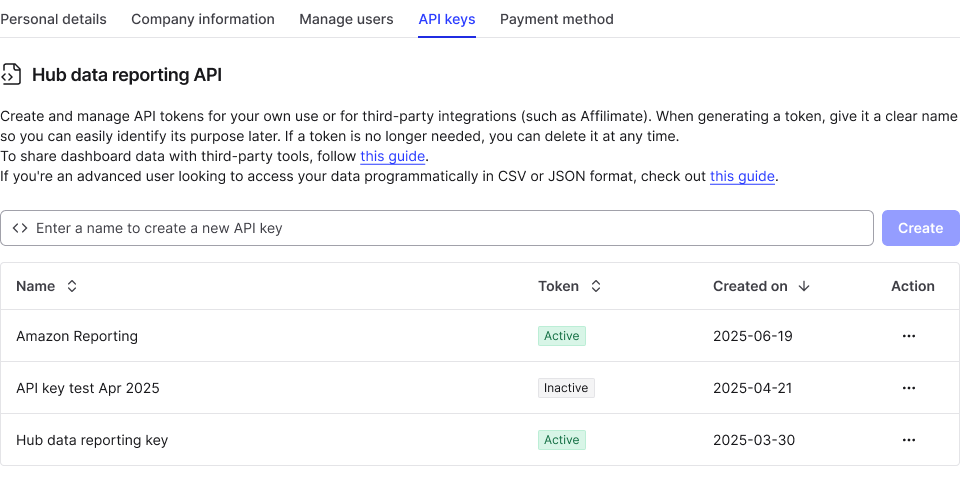
Task: Open Payment method tab
Action: point(557,19)
